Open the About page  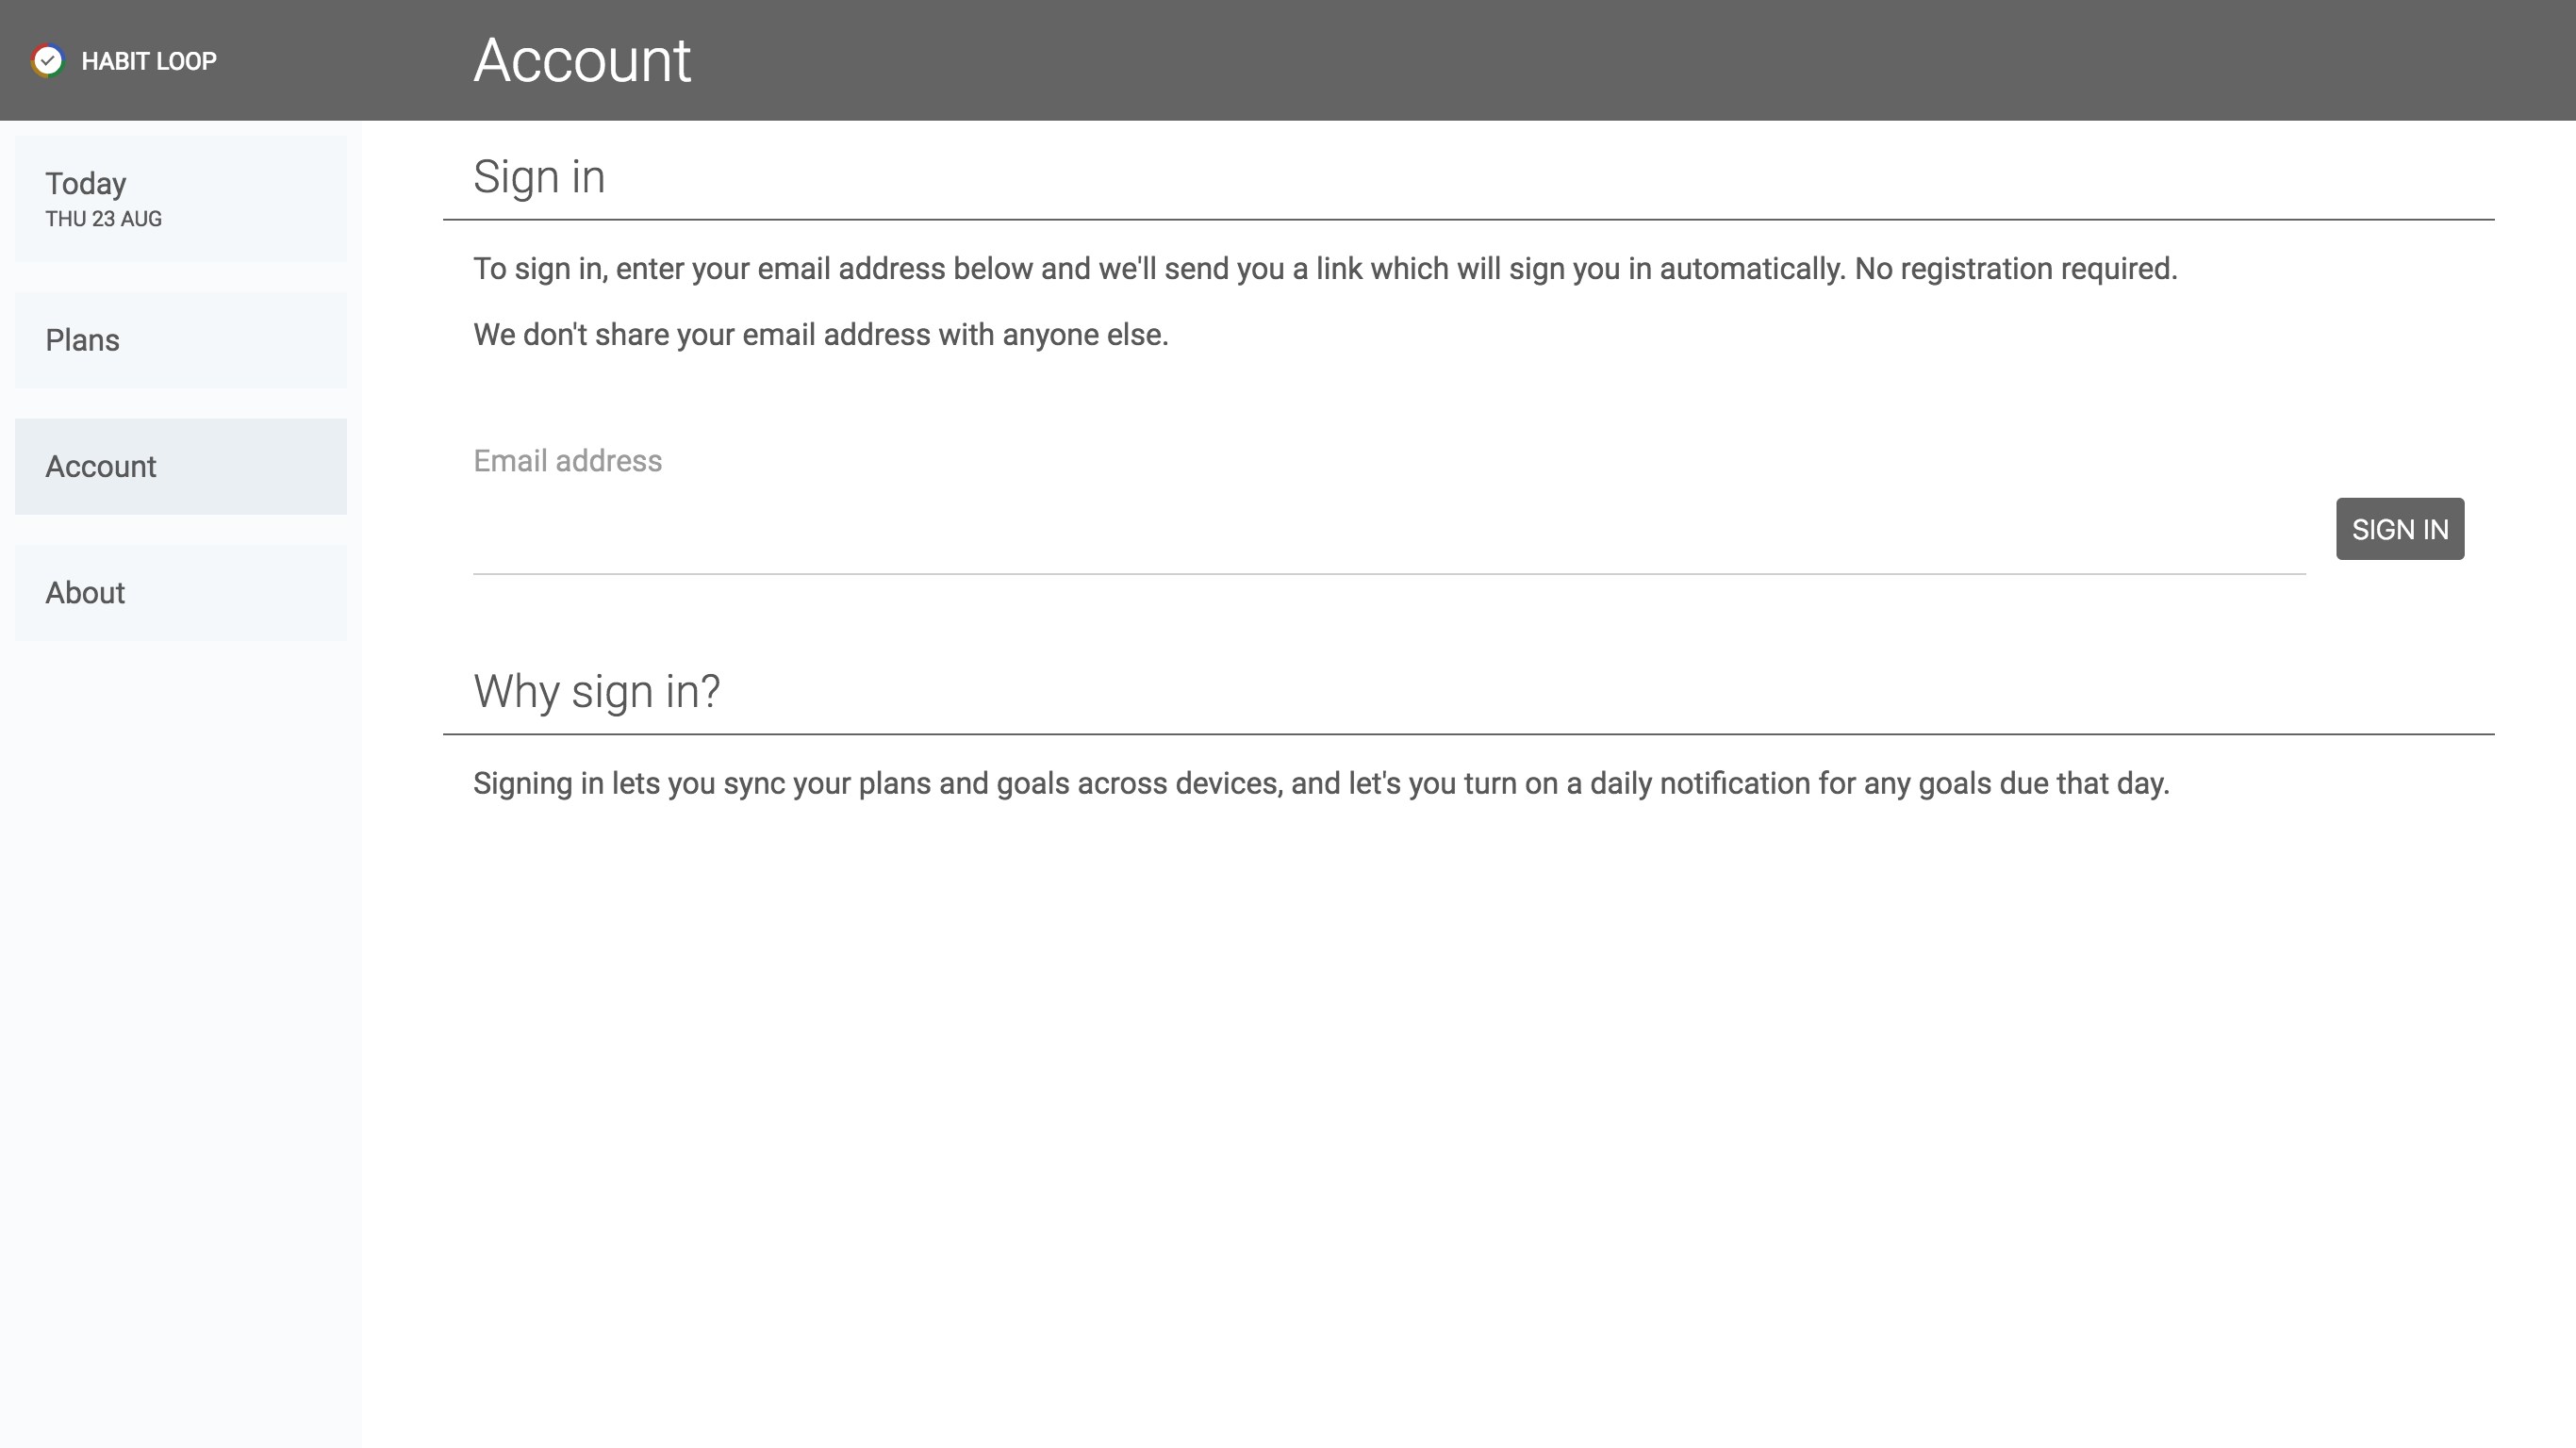click(x=180, y=593)
